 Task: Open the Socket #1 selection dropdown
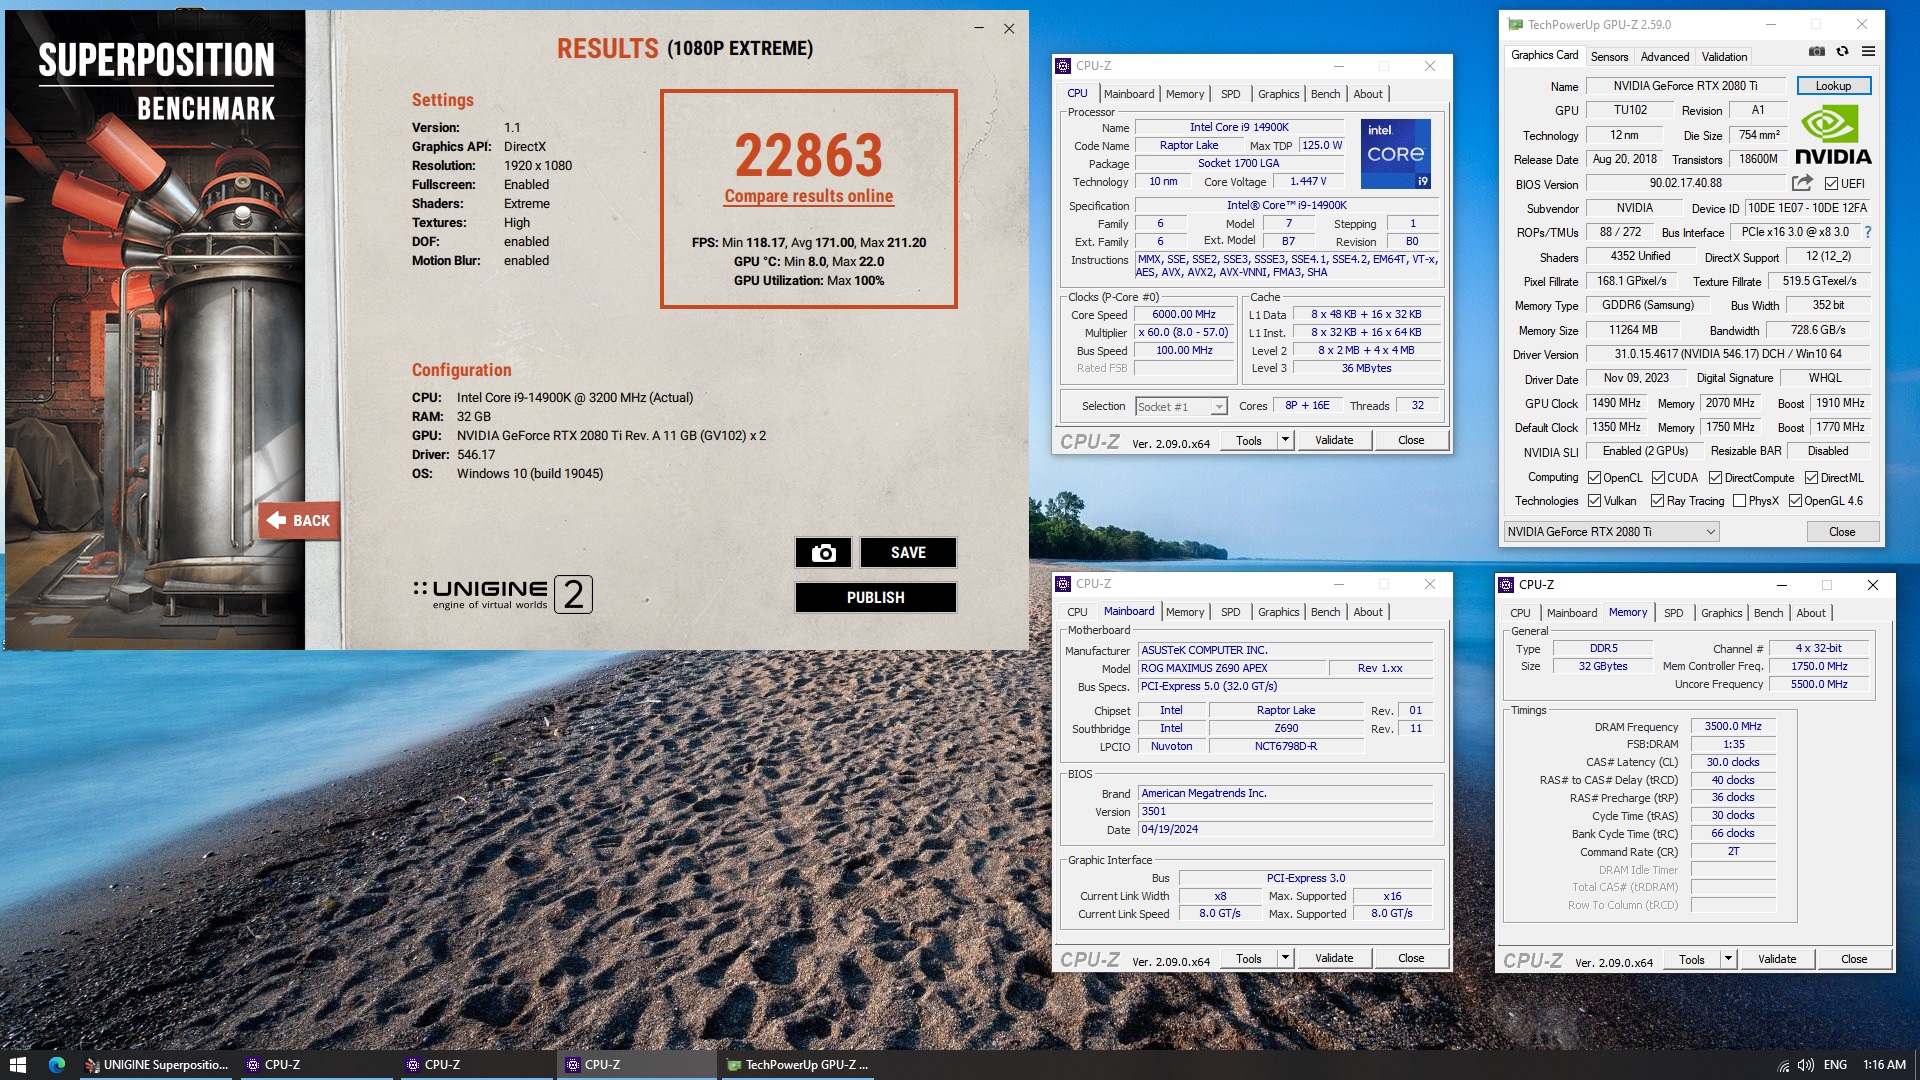1181,406
